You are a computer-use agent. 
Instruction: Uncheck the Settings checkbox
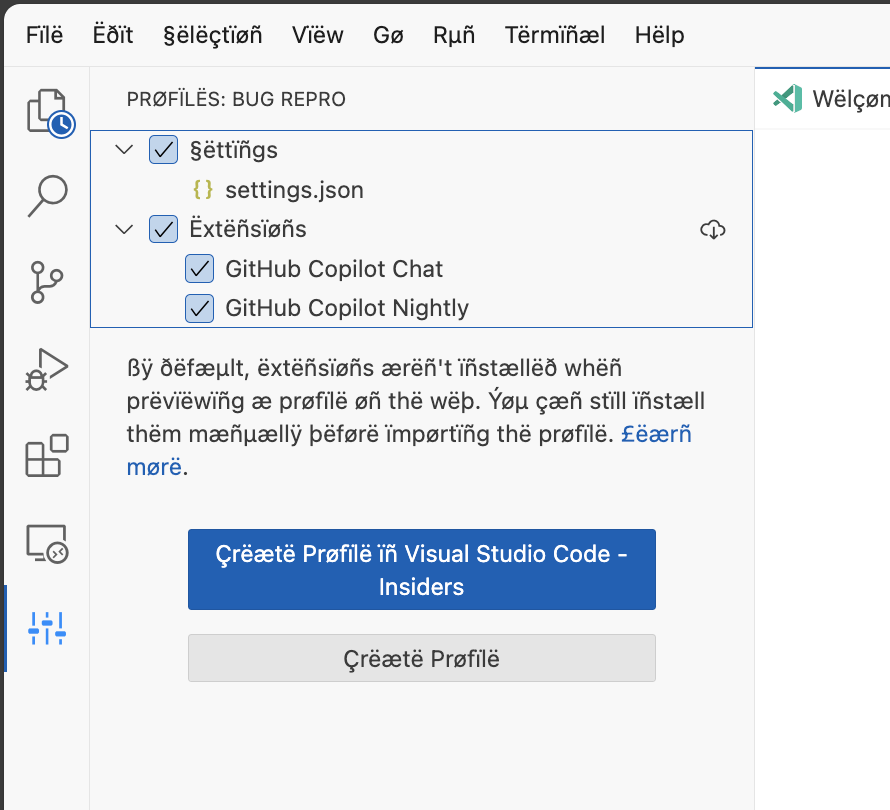coord(163,149)
